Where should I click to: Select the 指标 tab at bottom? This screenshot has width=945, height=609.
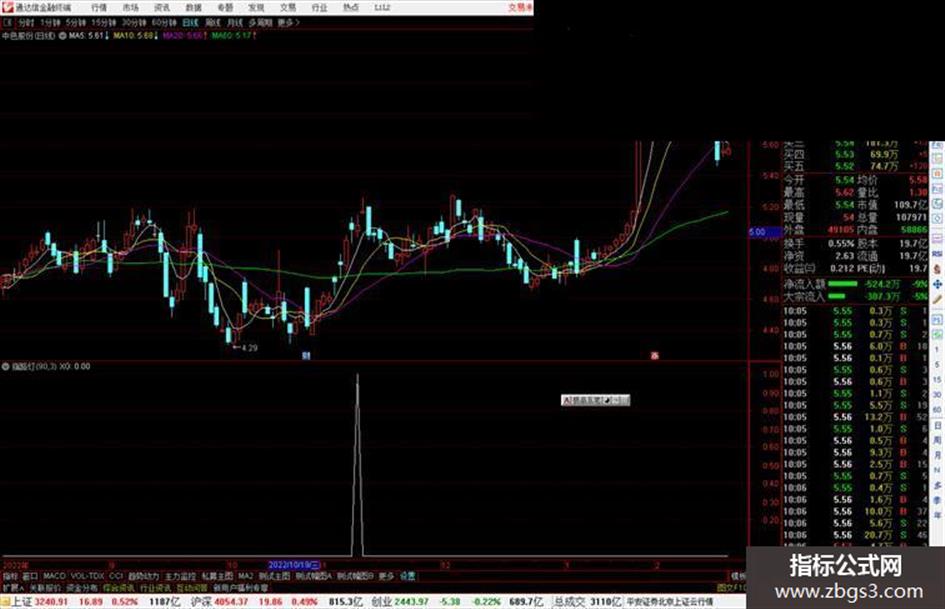click(x=10, y=576)
